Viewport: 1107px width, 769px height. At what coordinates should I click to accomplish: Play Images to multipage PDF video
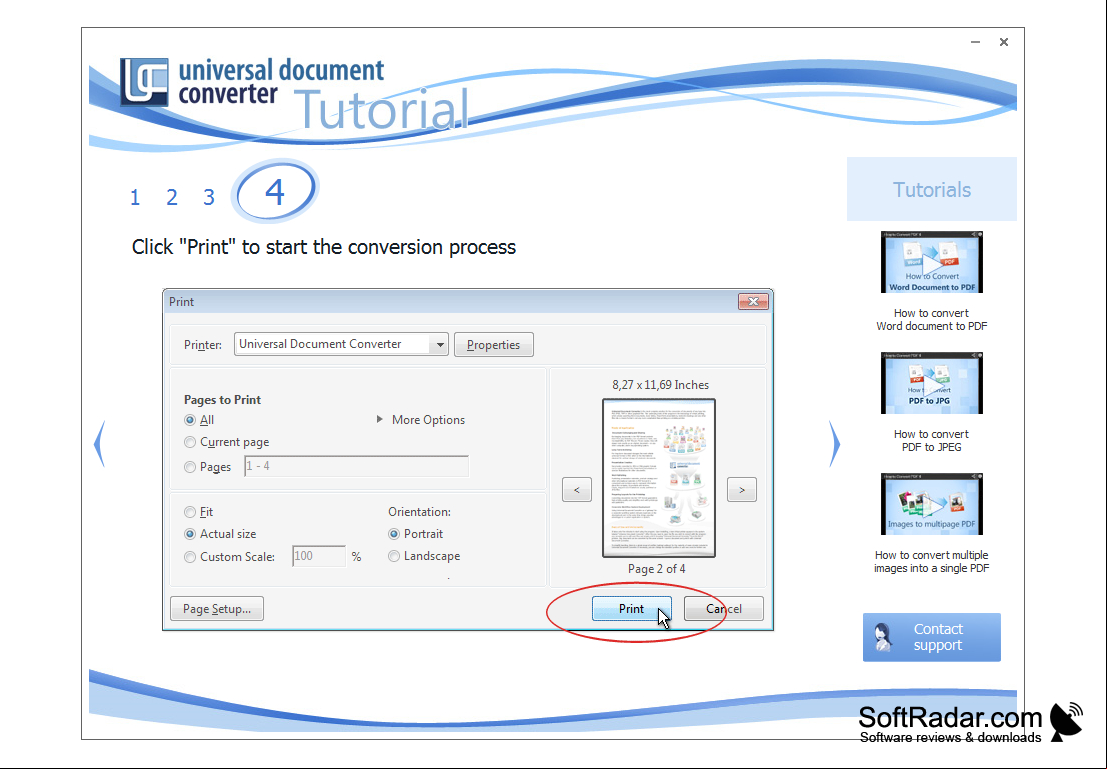(931, 503)
